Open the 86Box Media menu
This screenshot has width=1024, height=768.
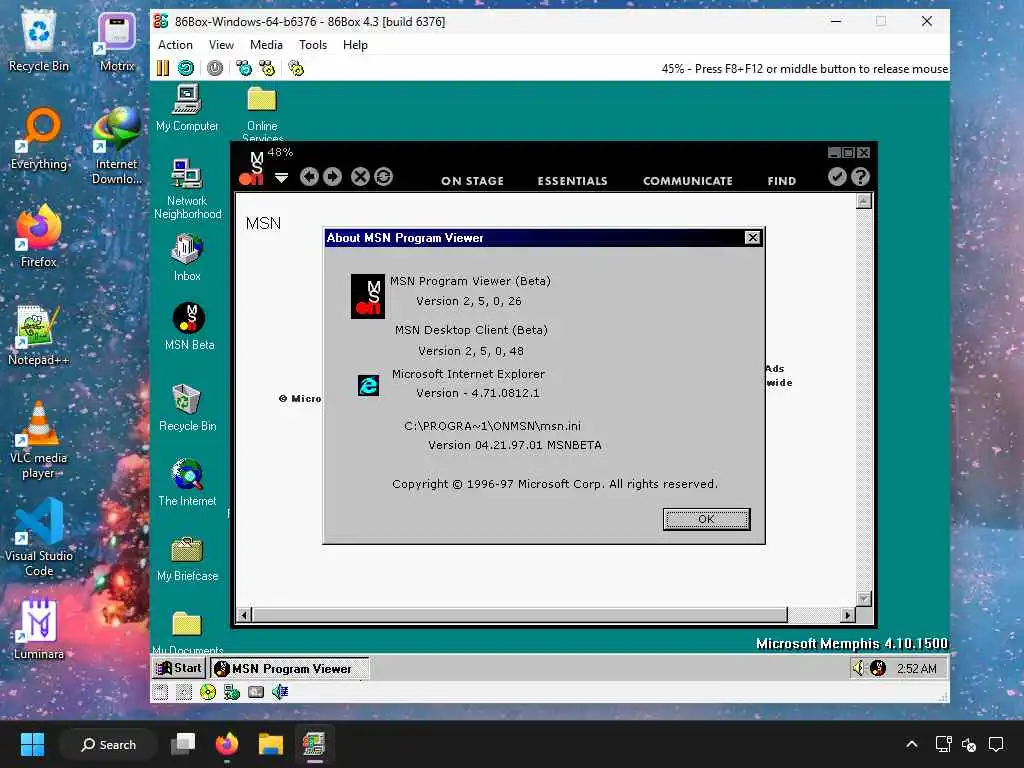tap(266, 45)
